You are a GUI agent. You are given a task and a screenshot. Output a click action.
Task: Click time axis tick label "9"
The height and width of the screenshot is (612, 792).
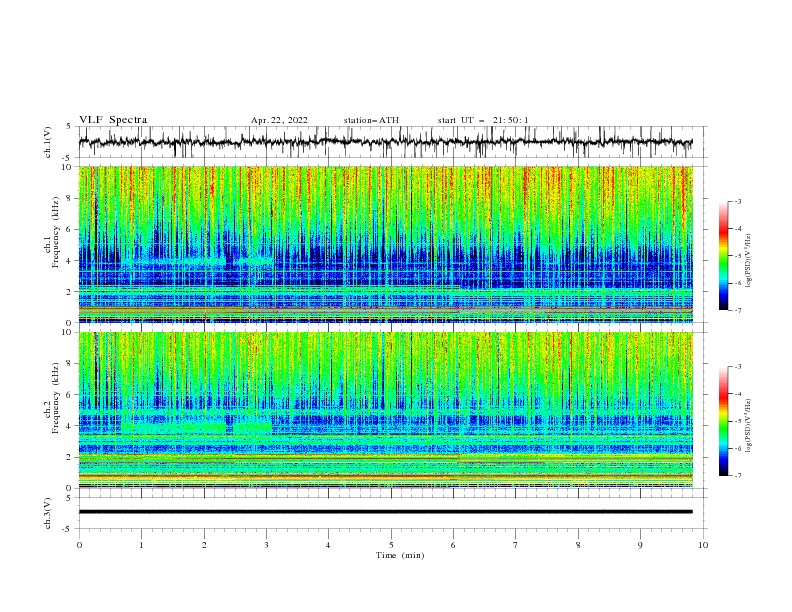pos(640,545)
